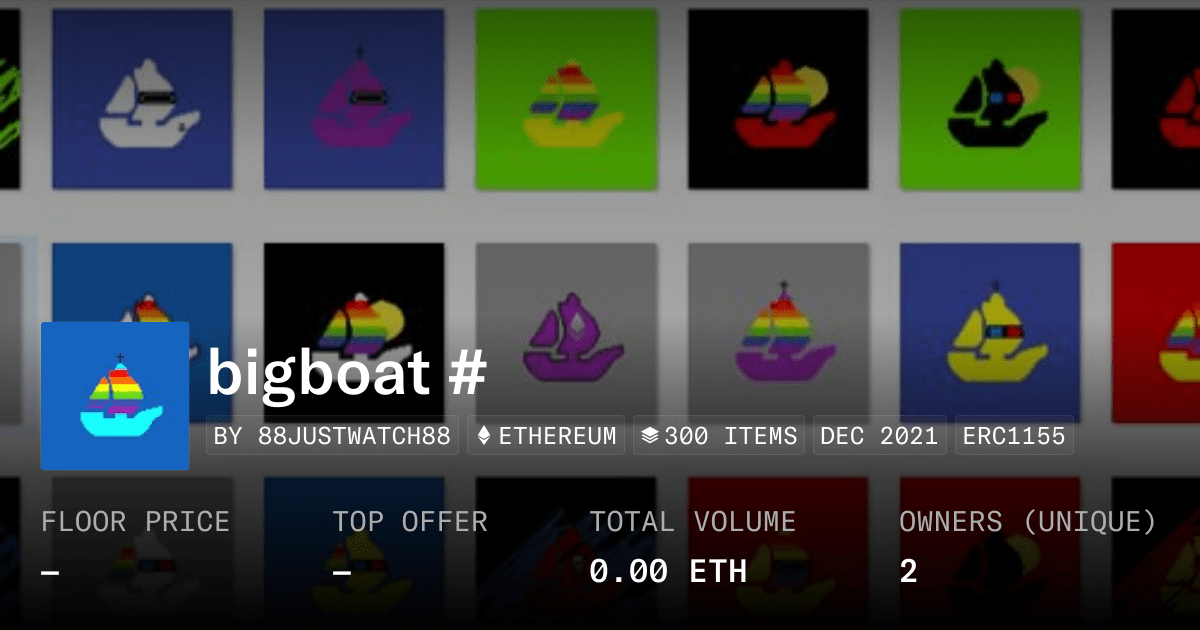Open the yellow boat with 3D glasses thumbnail
The width and height of the screenshot is (1200, 630).
990,332
